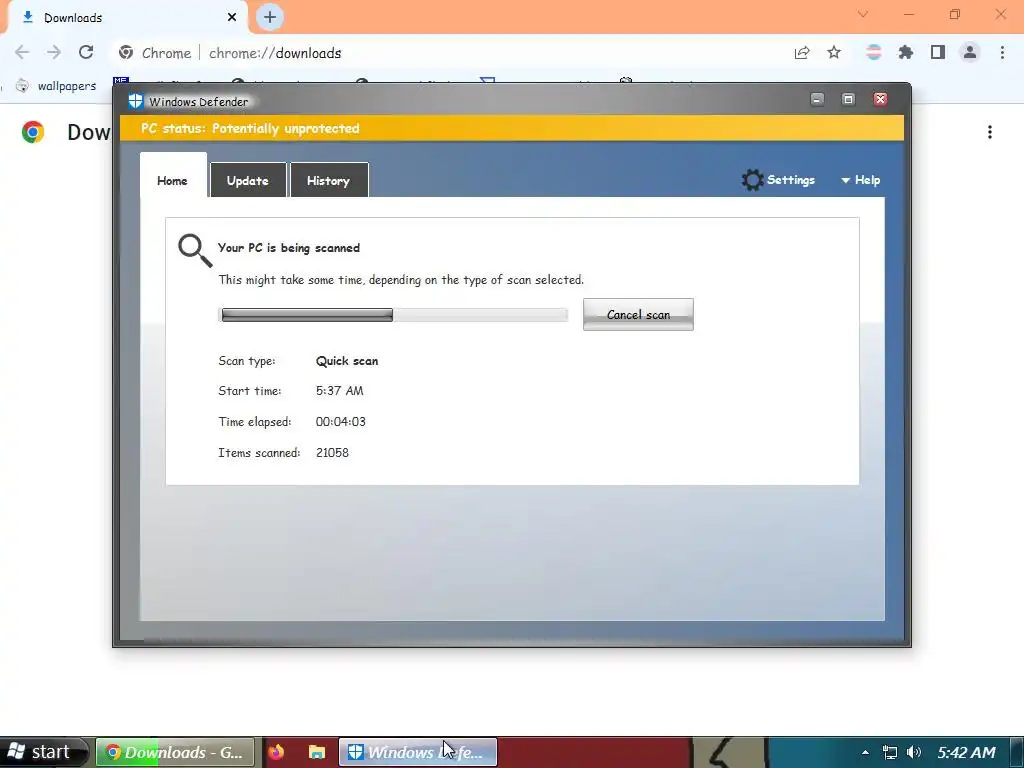This screenshot has width=1024, height=768.
Task: Open the Chrome profile avatar
Action: [x=970, y=52]
